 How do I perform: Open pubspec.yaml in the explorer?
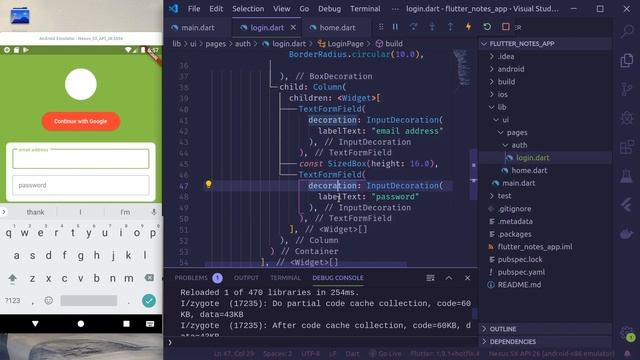tap(521, 272)
